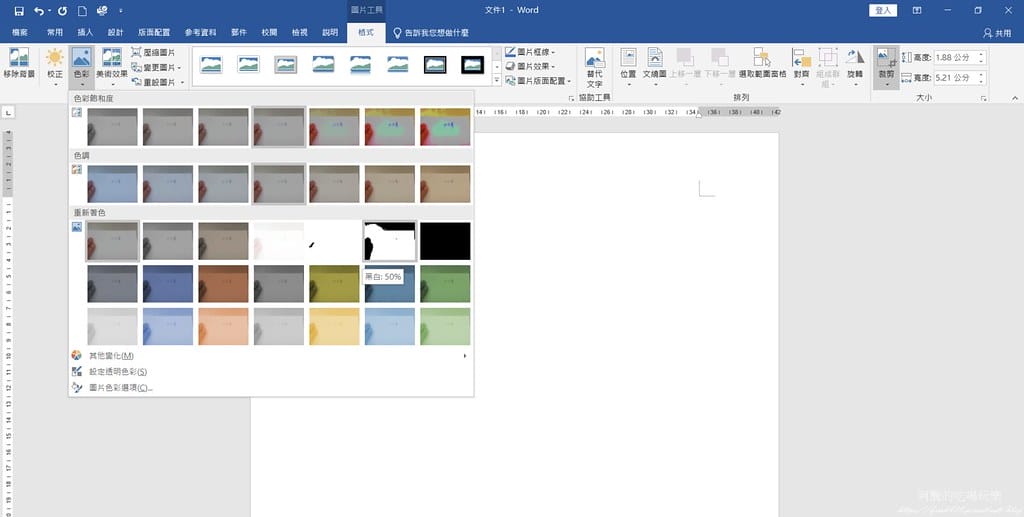The width and height of the screenshot is (1024, 517).
Task: Open Customize Quick Access Toolbar dropdown
Action: click(121, 11)
